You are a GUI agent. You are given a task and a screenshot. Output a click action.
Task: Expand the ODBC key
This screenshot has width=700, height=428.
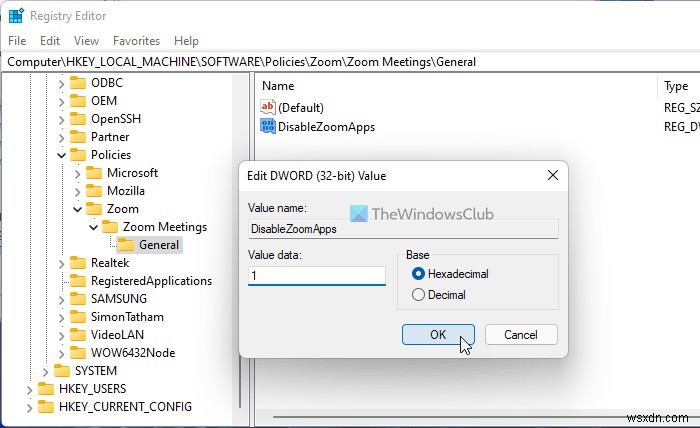pos(61,83)
